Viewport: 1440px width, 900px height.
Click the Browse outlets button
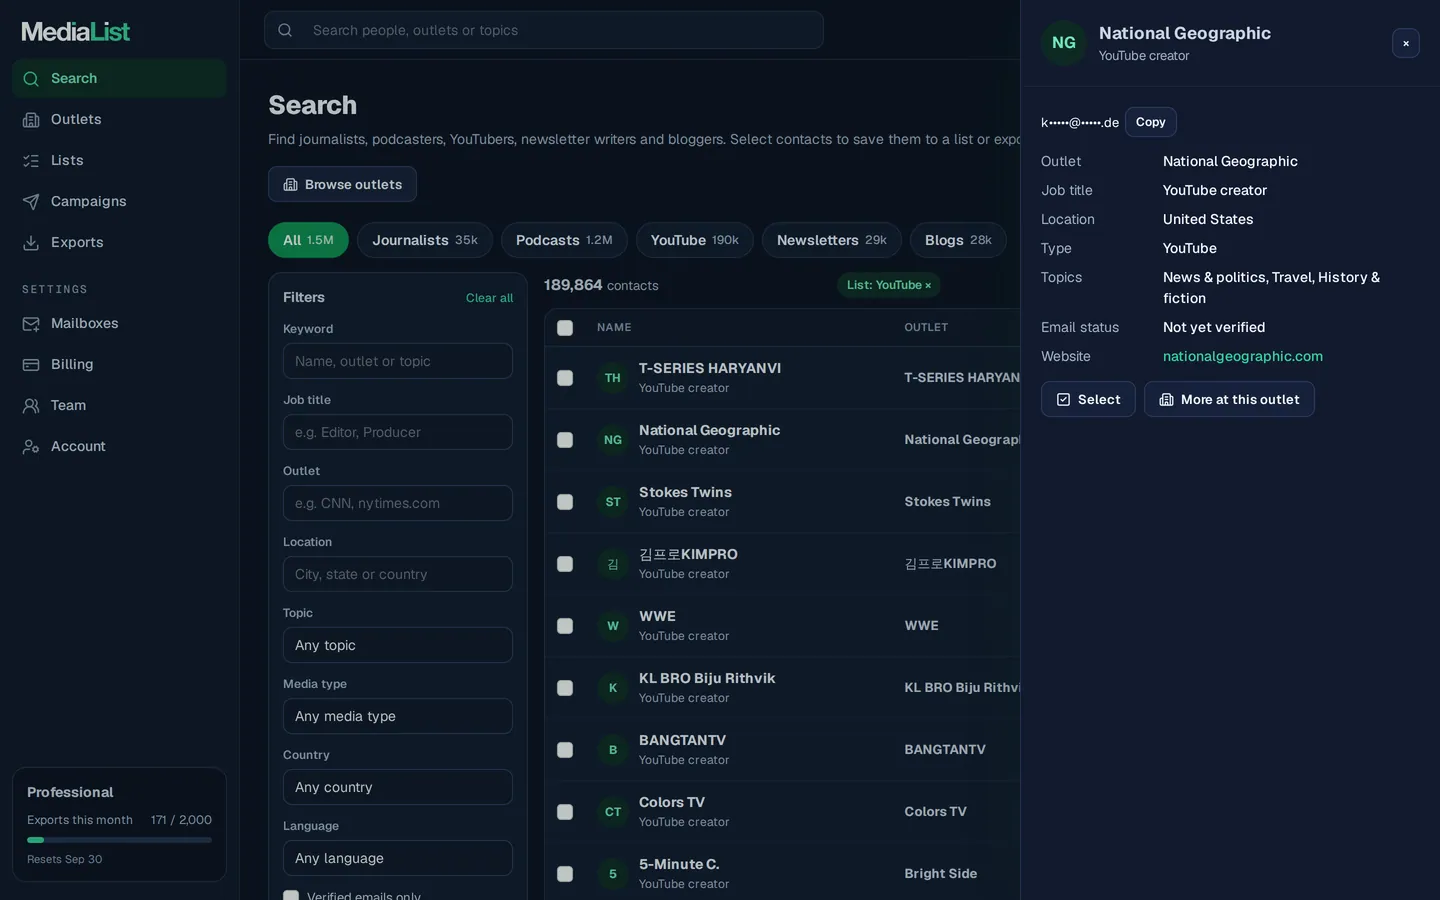(x=342, y=184)
